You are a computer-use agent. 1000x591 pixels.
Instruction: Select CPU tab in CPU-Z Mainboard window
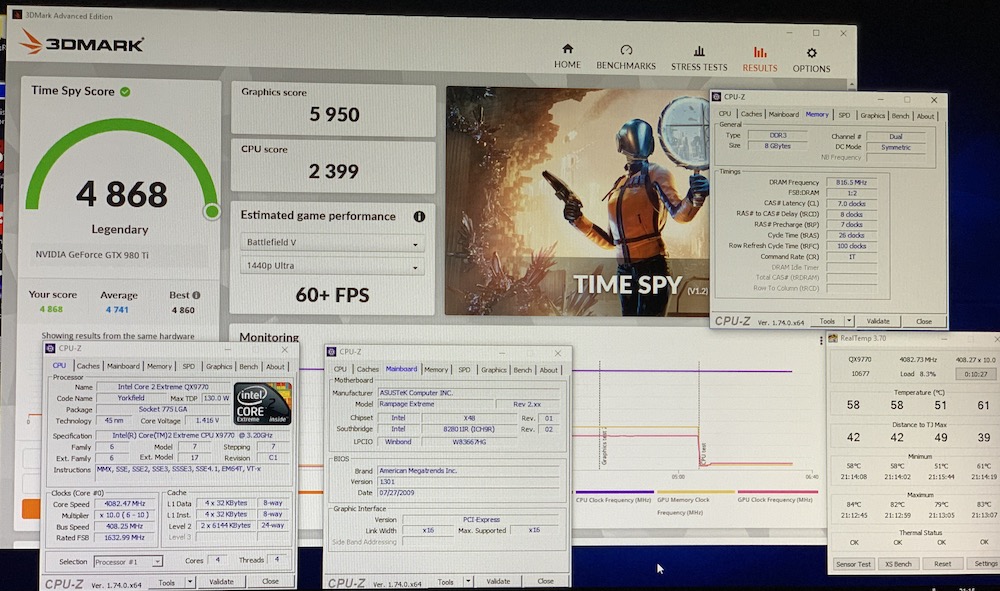[x=341, y=369]
